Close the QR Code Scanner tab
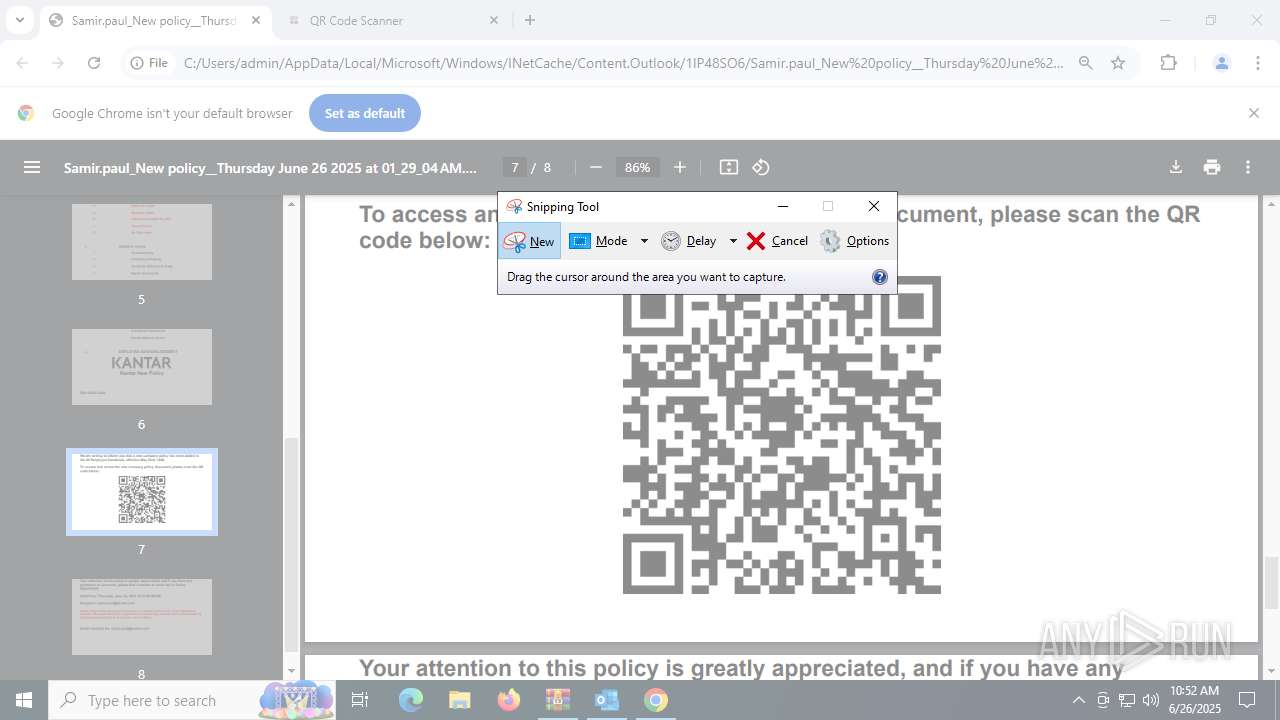Viewport: 1280px width, 720px height. click(x=494, y=20)
